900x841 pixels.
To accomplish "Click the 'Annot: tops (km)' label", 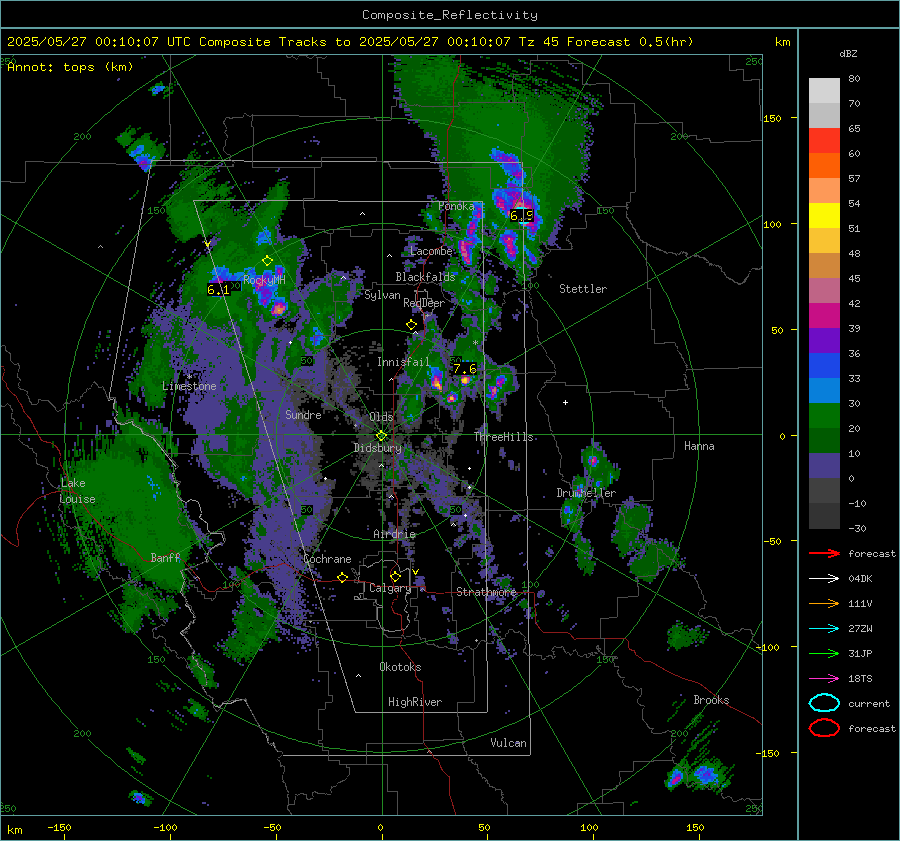I will (70, 67).
